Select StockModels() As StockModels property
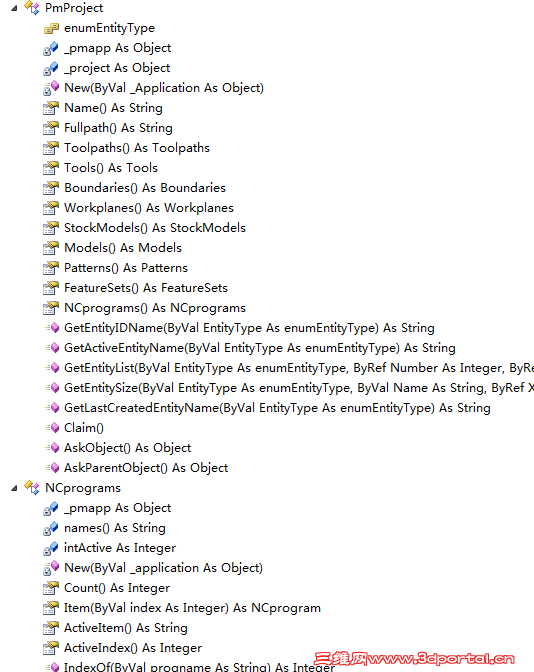The width and height of the screenshot is (534, 672). tap(155, 228)
